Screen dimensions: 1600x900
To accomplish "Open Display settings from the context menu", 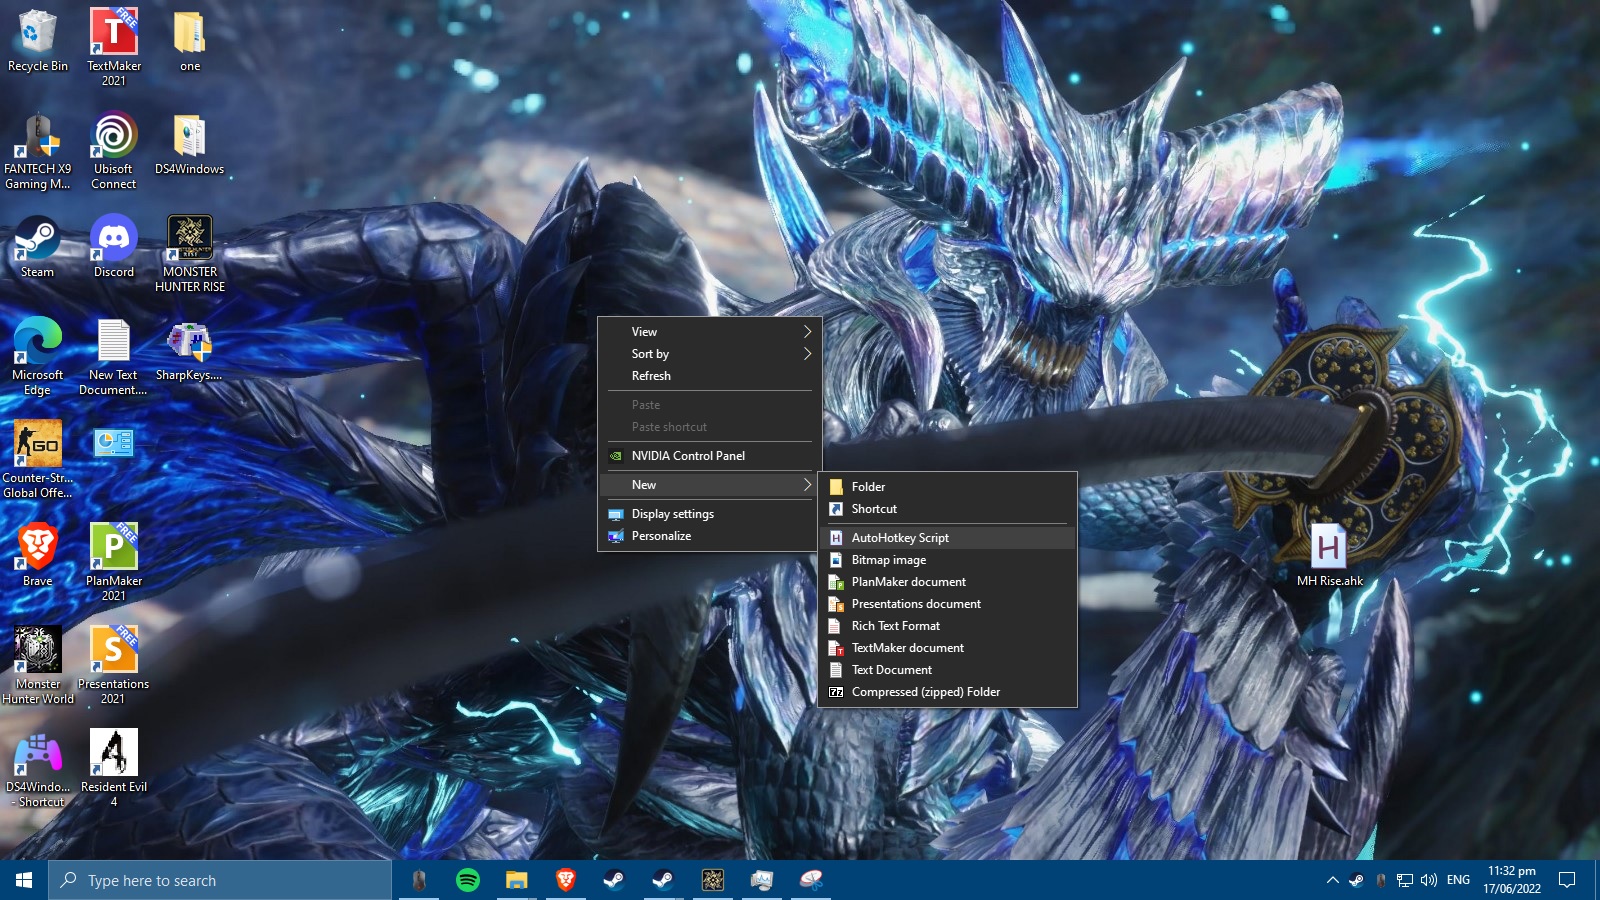I will tap(710, 514).
